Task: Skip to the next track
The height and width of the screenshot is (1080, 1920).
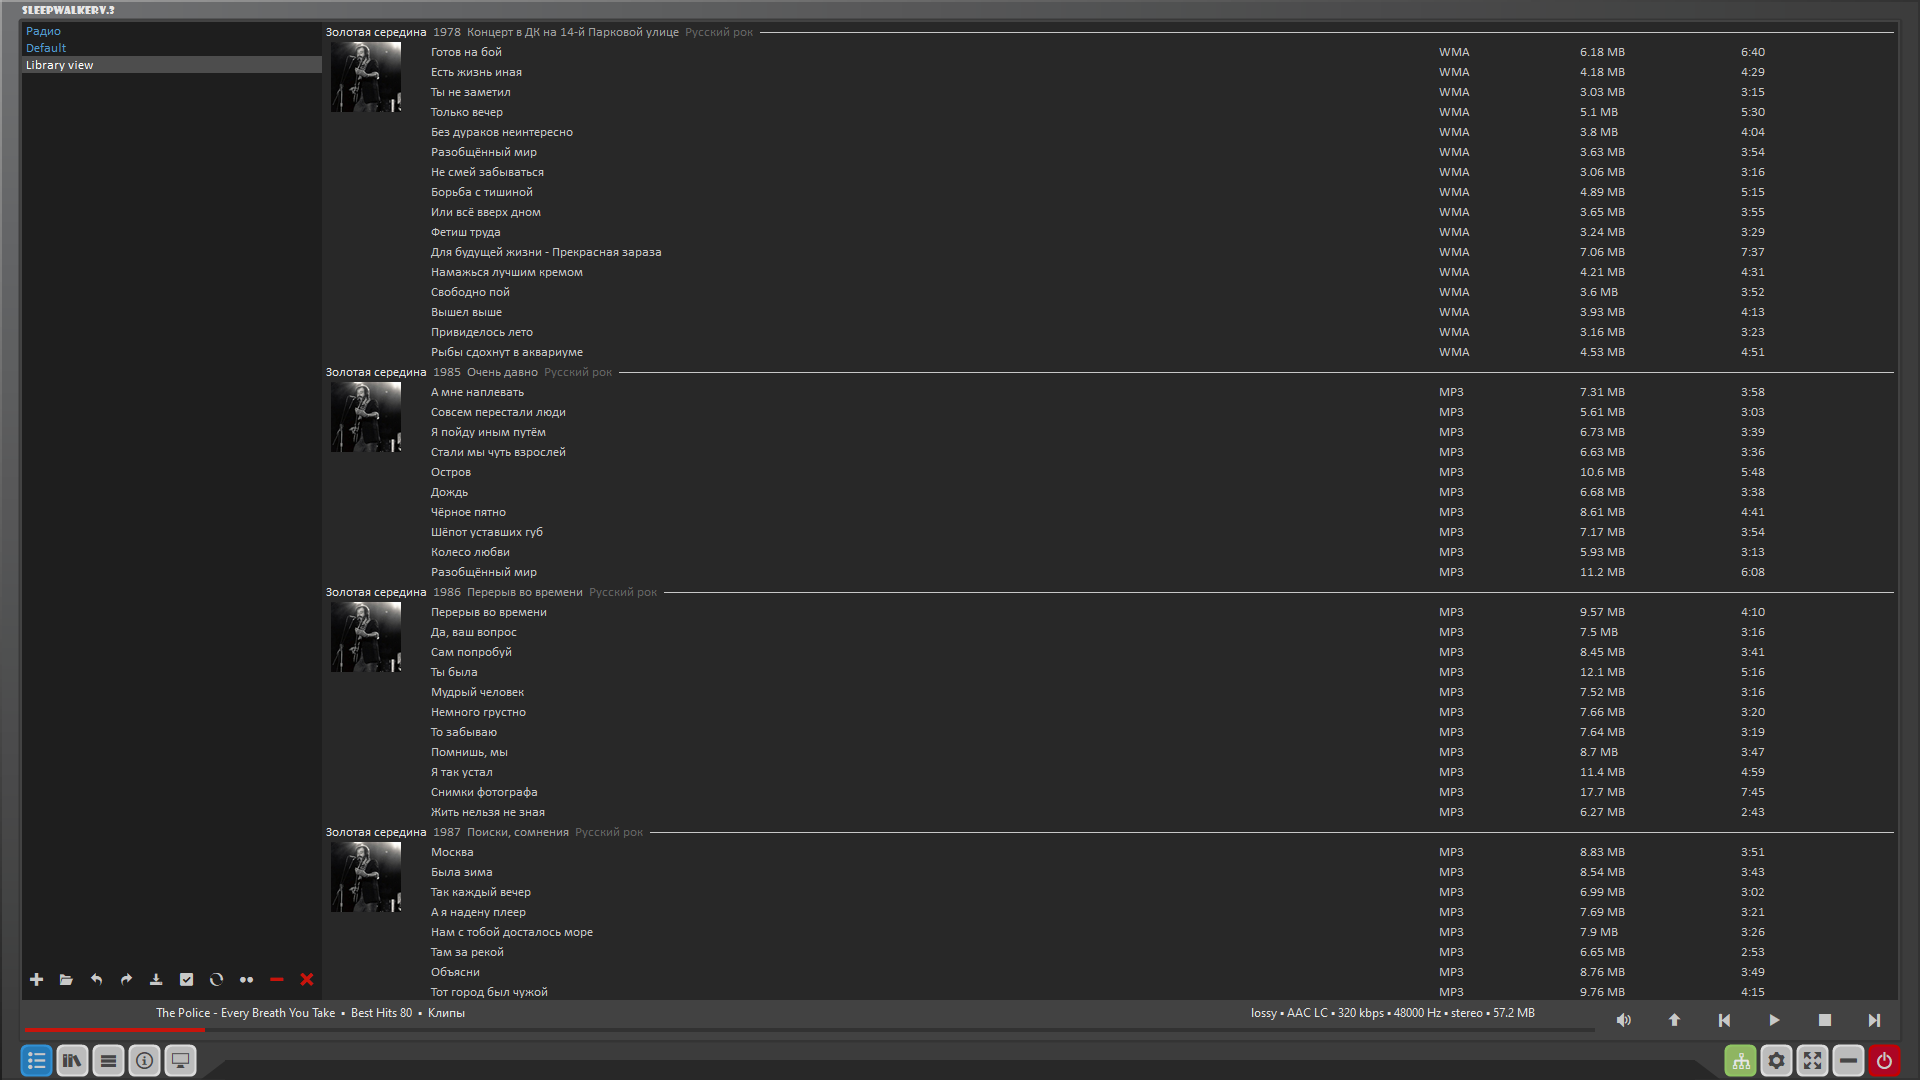Action: click(1874, 1020)
